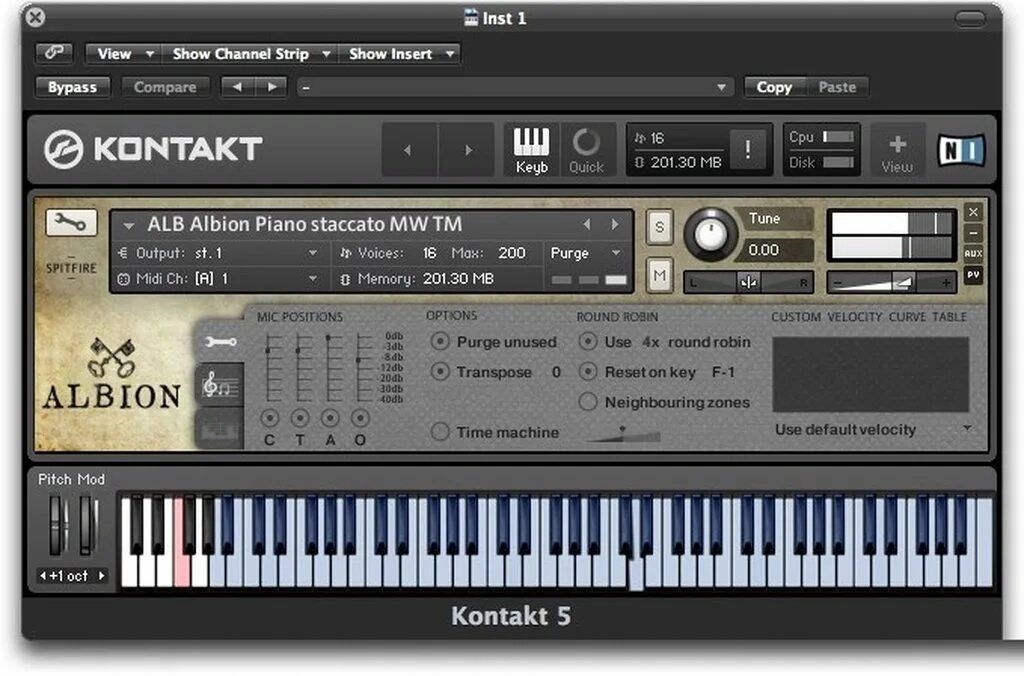Open the Purge dropdown
Image resolution: width=1024 pixels, height=676 pixels.
point(584,253)
